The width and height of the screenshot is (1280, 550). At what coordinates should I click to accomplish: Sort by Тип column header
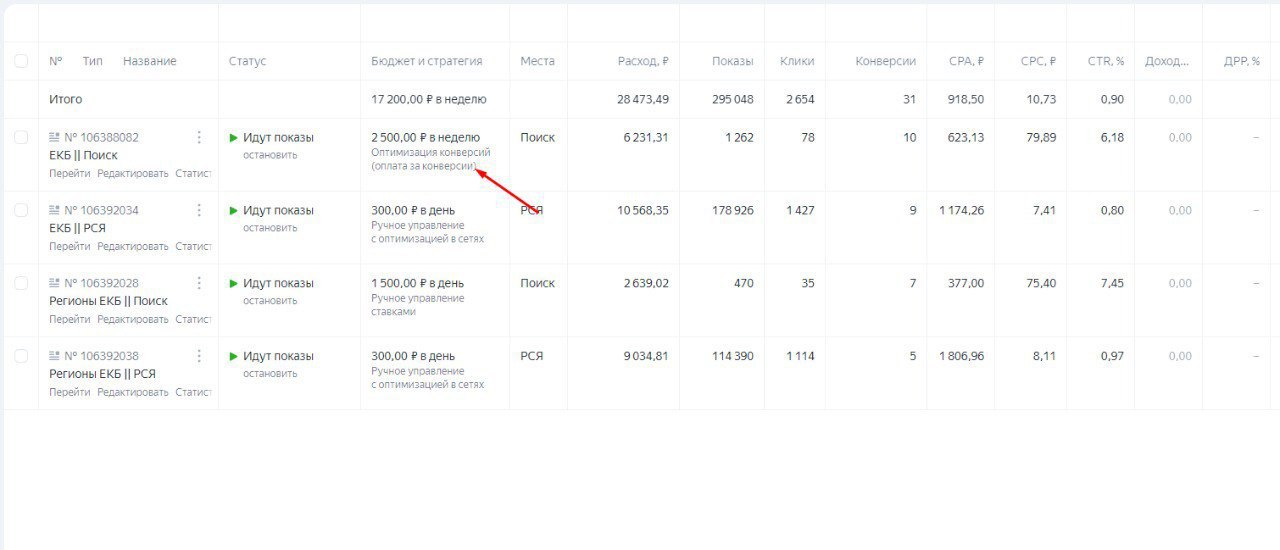coord(93,61)
